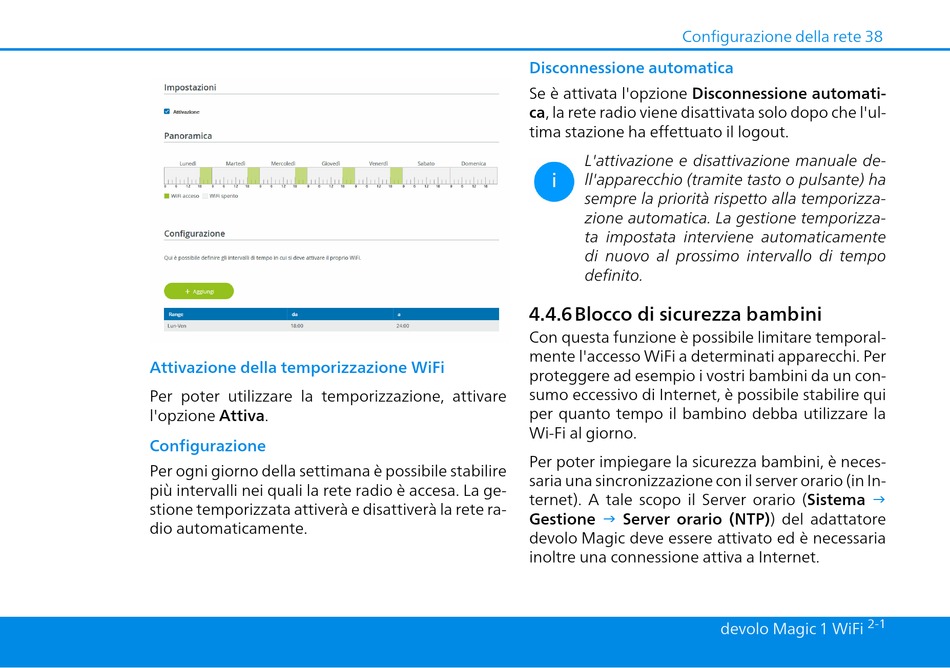Click the Giovedì day label

(331, 164)
